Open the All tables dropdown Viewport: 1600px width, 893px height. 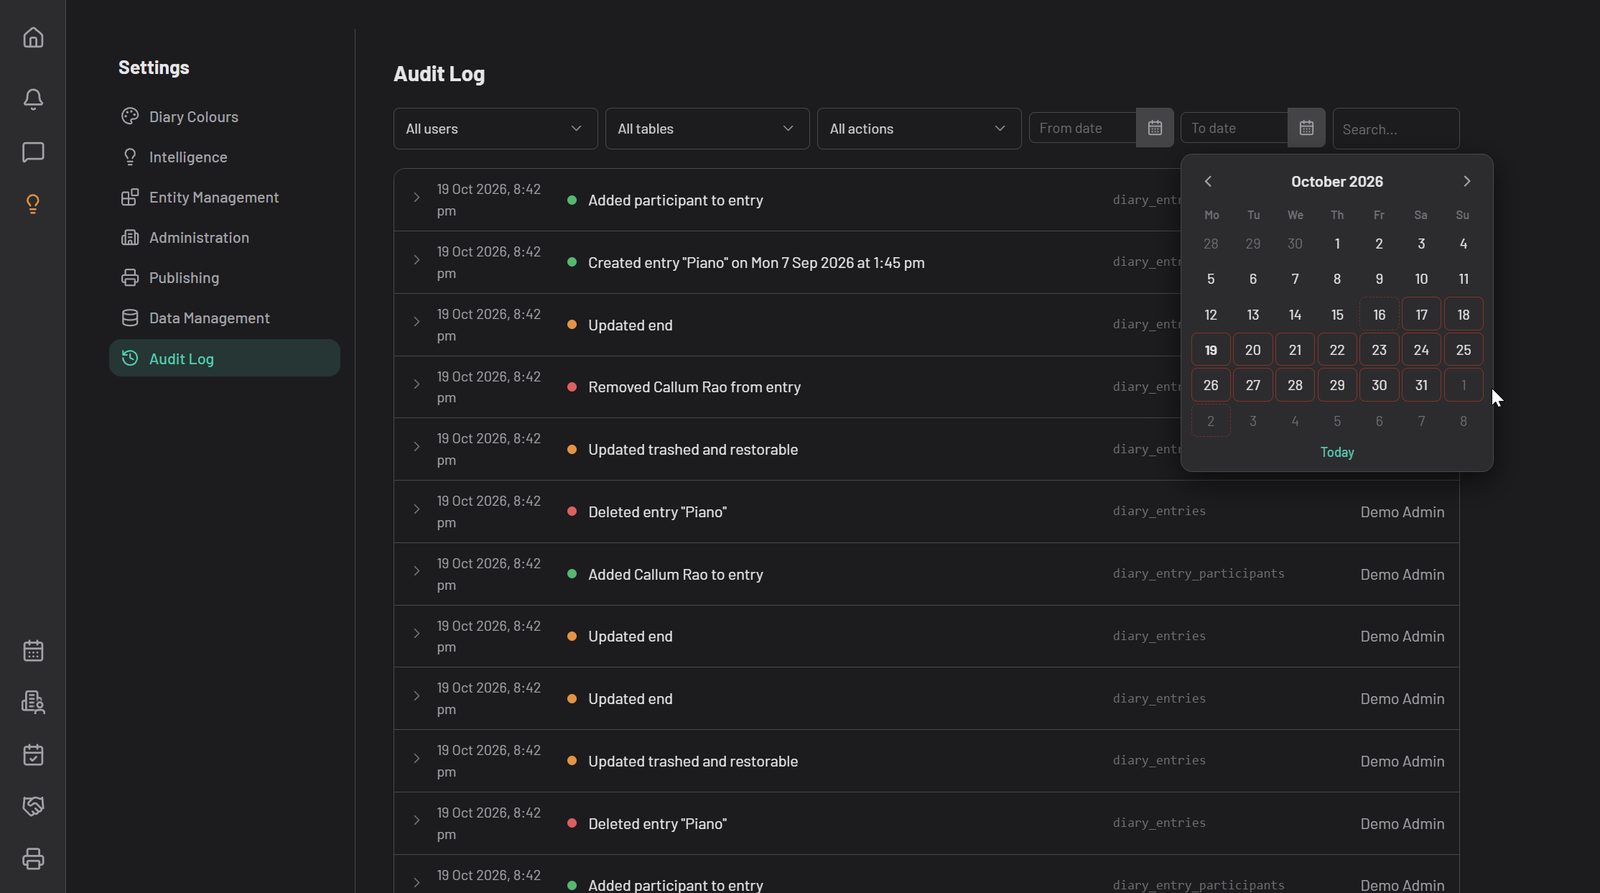707,129
